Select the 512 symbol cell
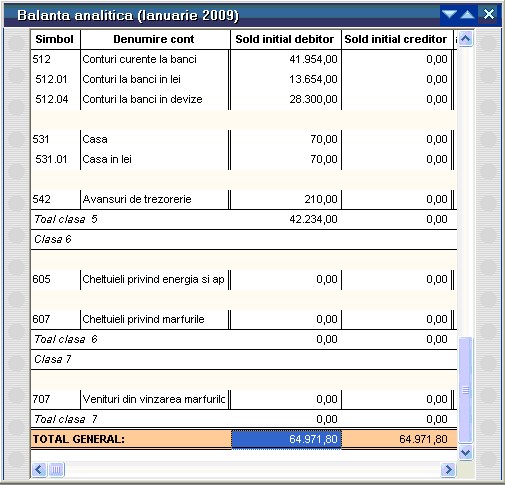The image size is (505, 485). pyautogui.click(x=55, y=59)
